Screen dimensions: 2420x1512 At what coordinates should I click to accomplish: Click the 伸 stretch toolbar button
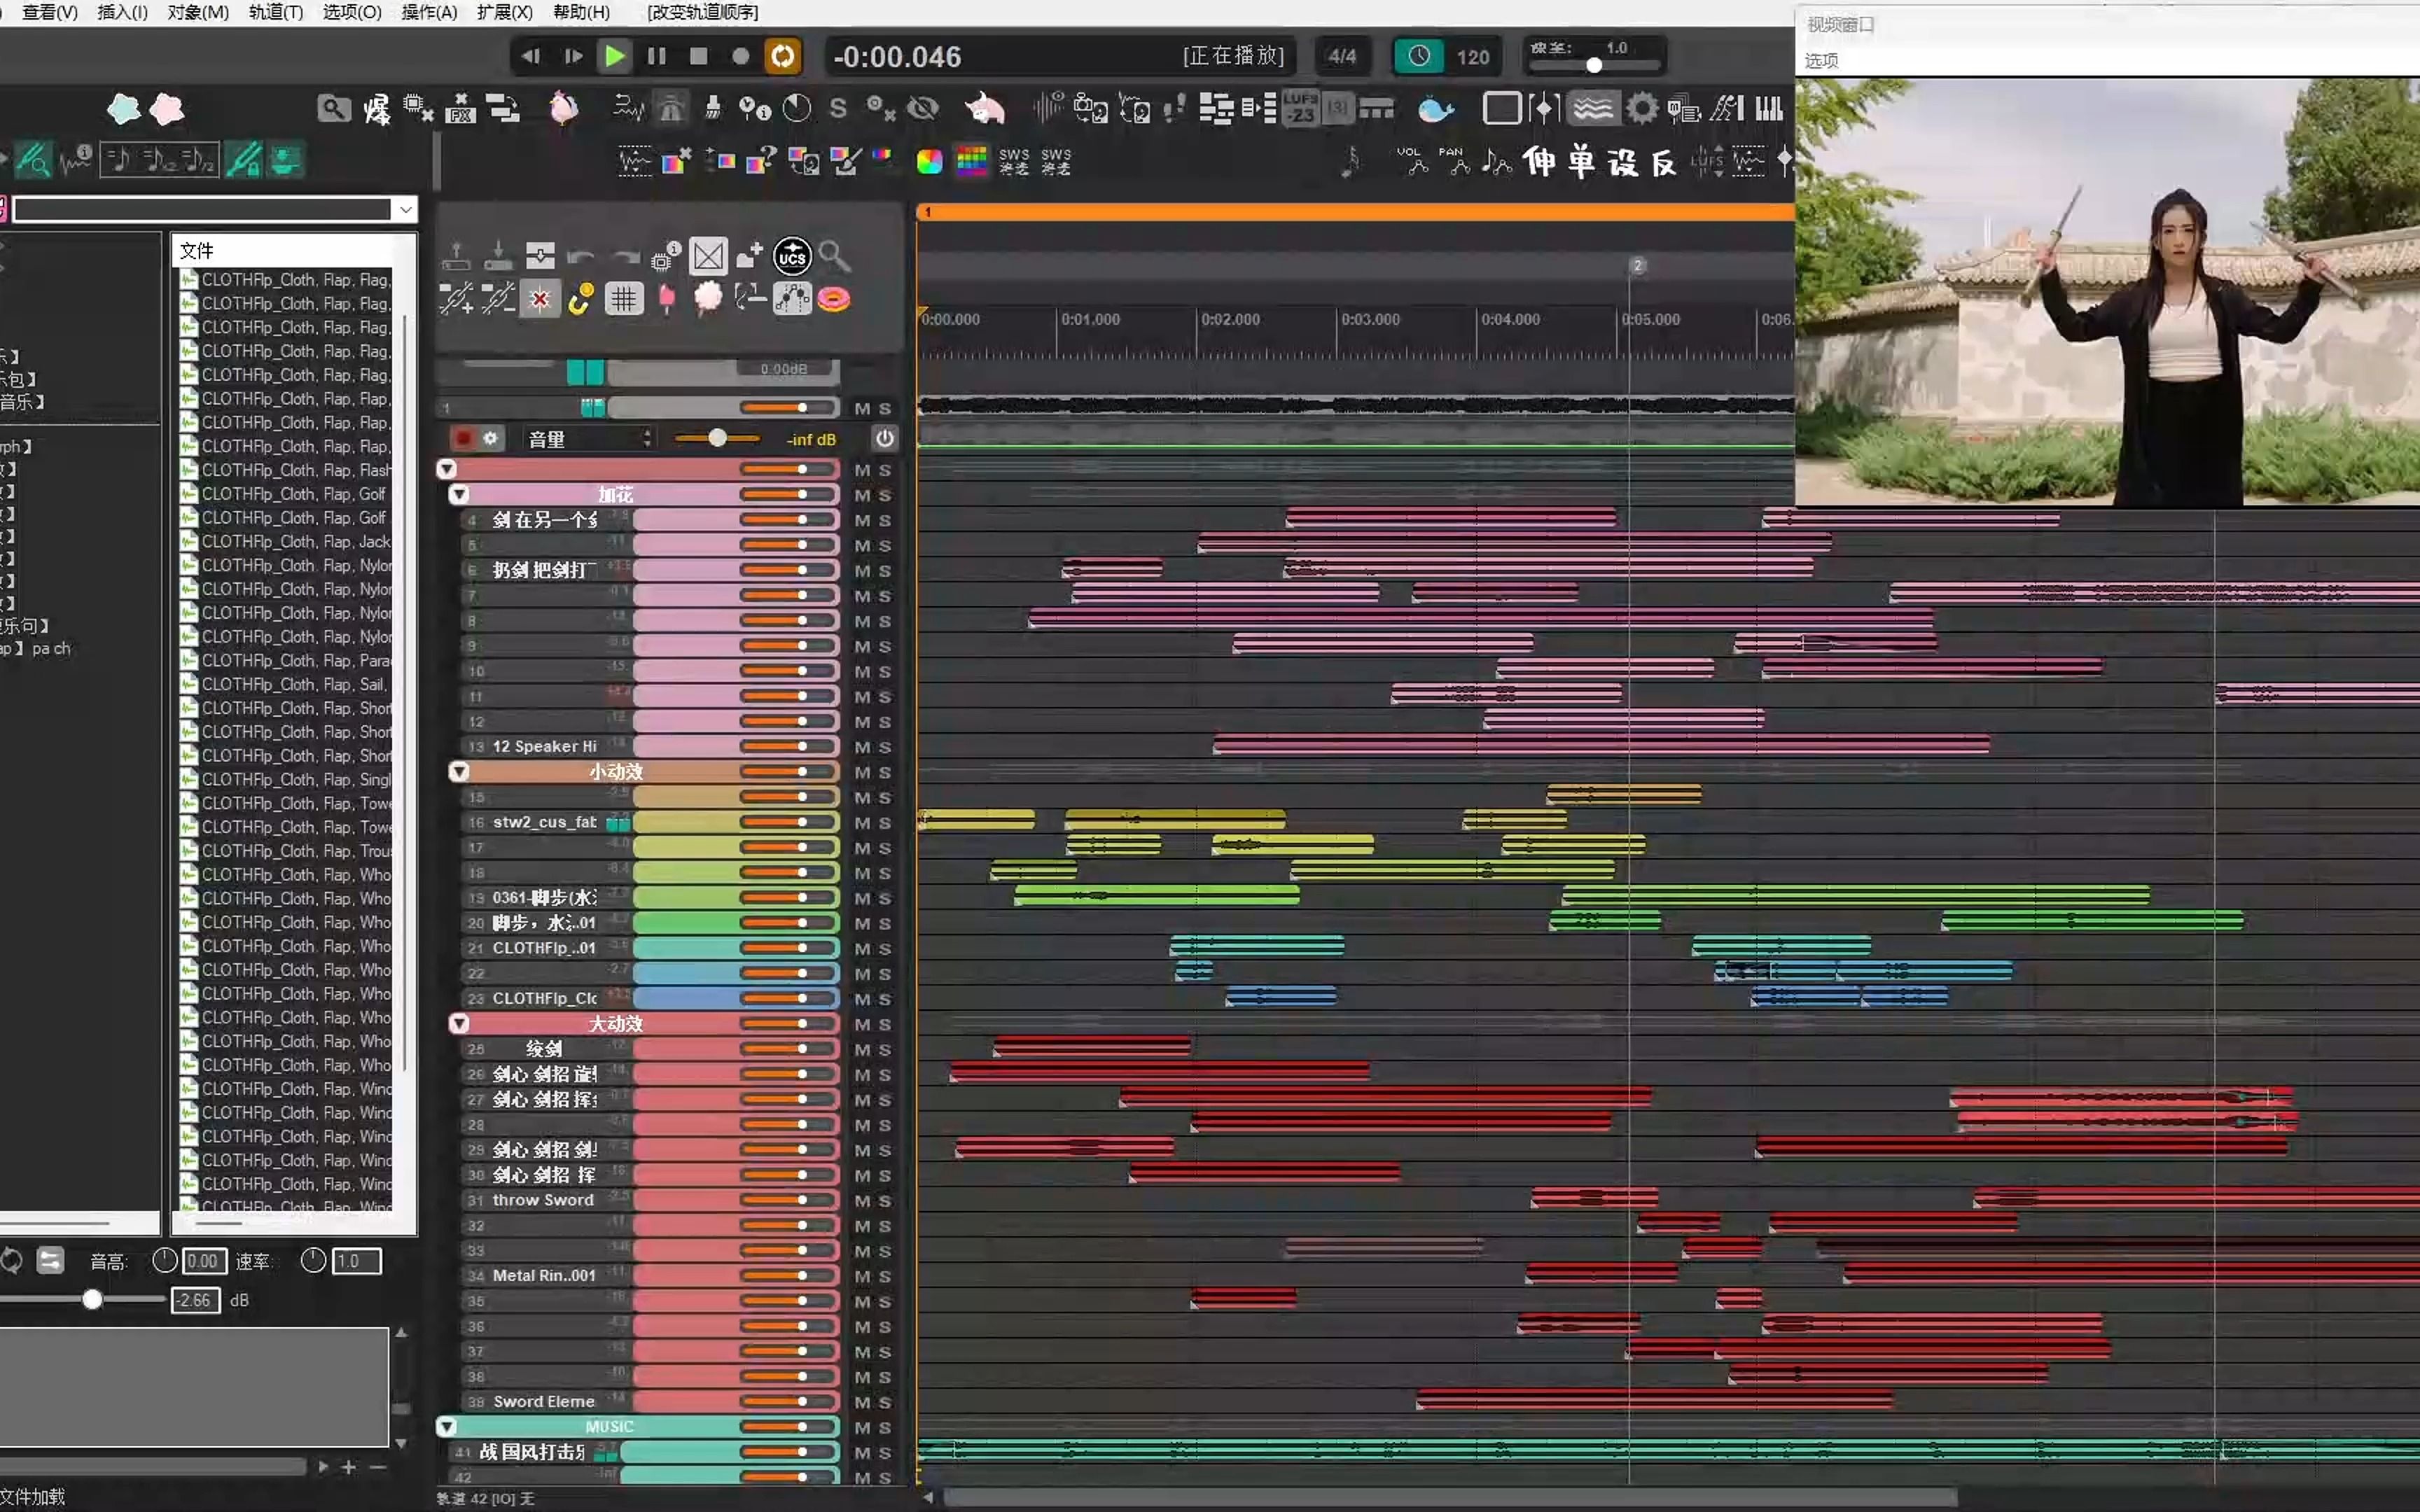click(x=1539, y=161)
